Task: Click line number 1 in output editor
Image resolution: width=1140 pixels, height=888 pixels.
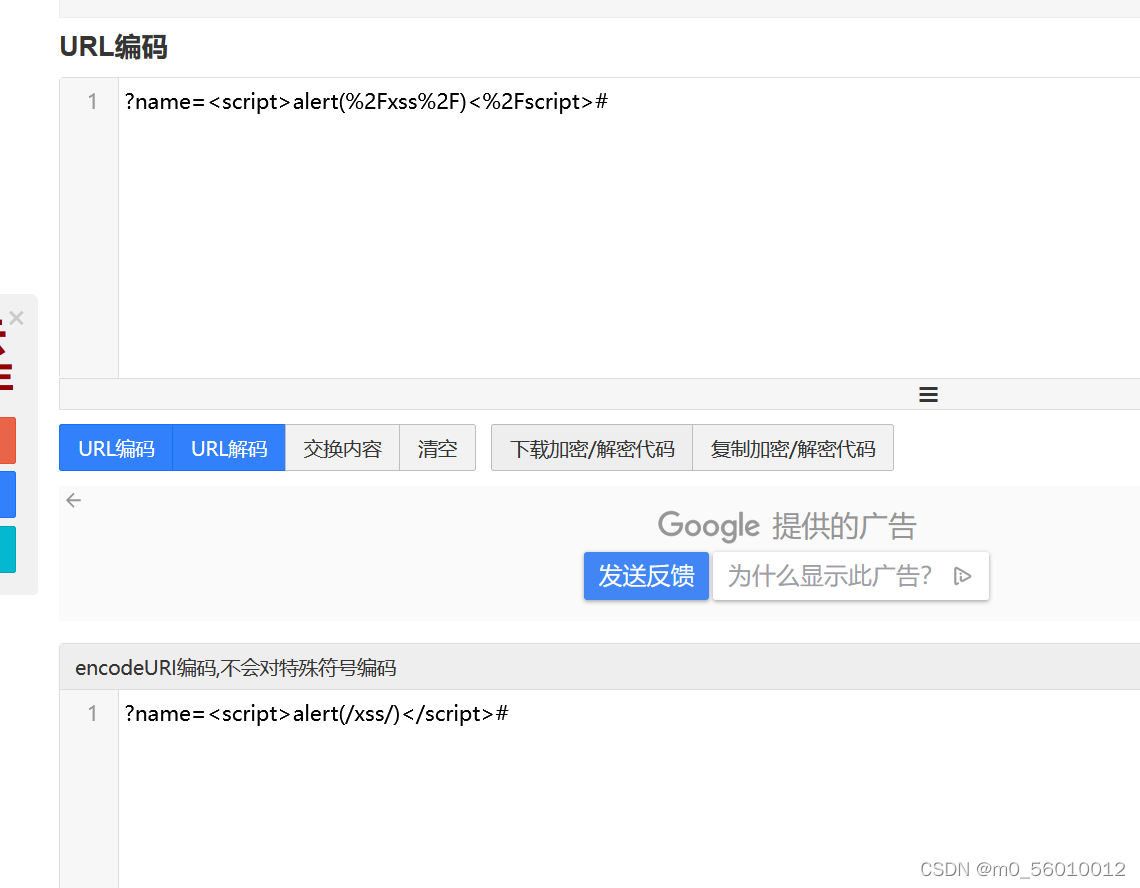Action: 92,714
